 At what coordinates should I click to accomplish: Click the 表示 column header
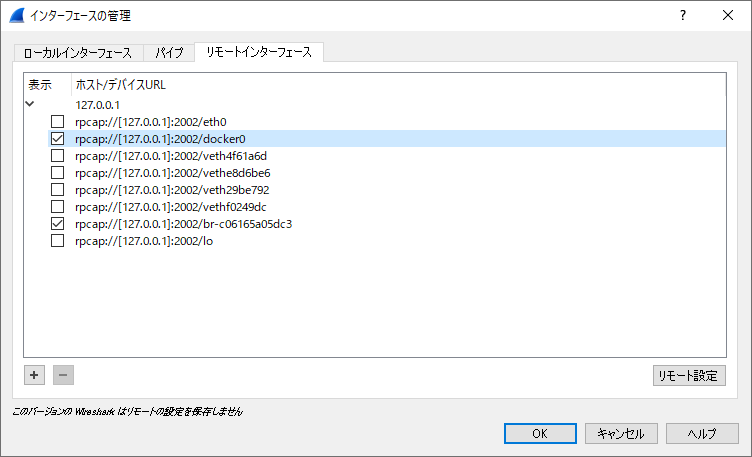click(47, 85)
